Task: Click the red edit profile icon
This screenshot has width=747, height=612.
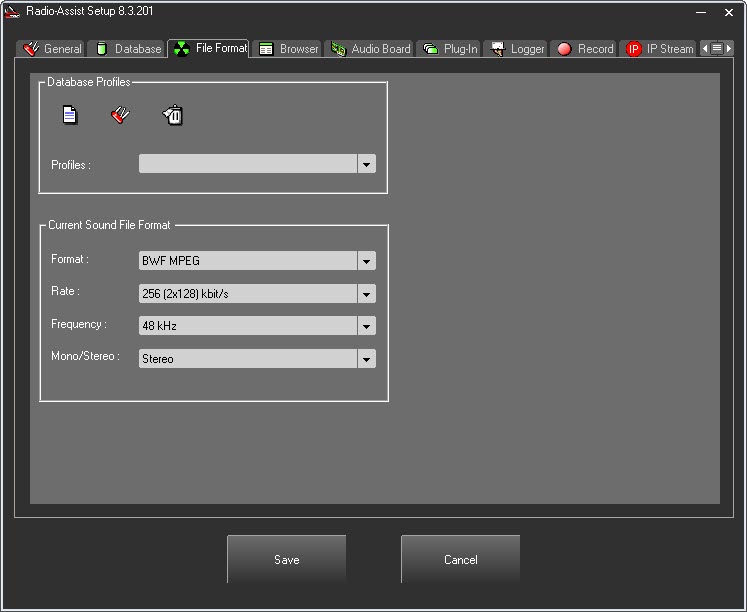Action: tap(120, 116)
